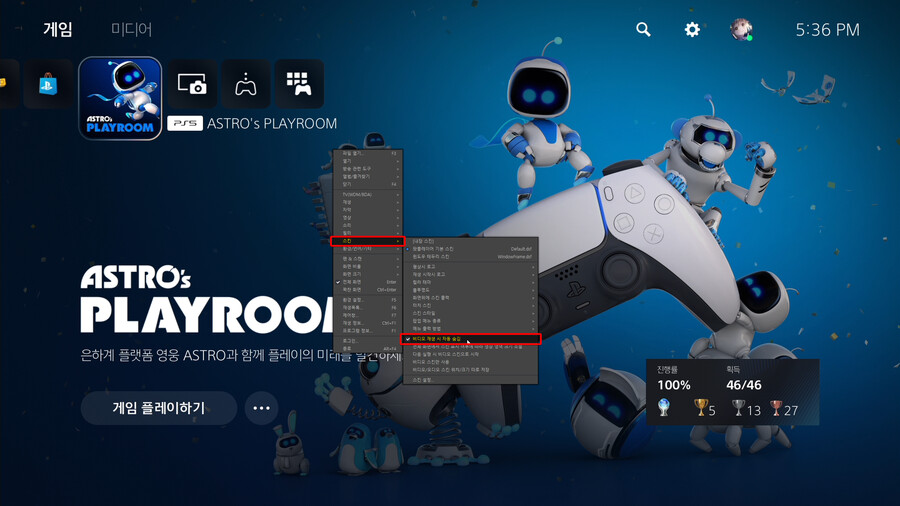Open 스킨 설정... at the submenu bottom
Screen dimensions: 900x506
(x=470, y=380)
